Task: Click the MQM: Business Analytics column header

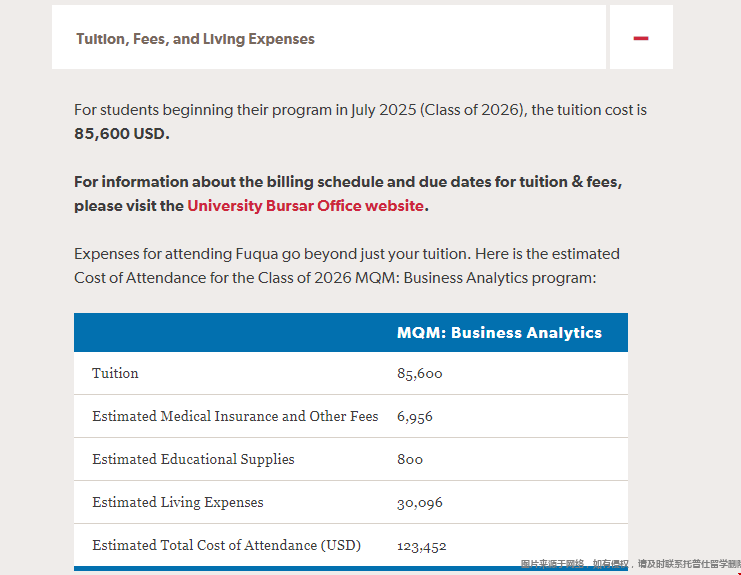Action: [499, 333]
